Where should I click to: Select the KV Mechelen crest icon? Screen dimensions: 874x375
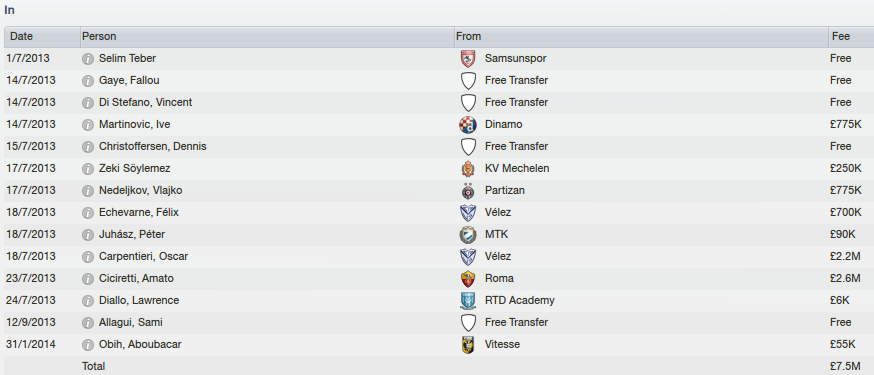(x=468, y=168)
